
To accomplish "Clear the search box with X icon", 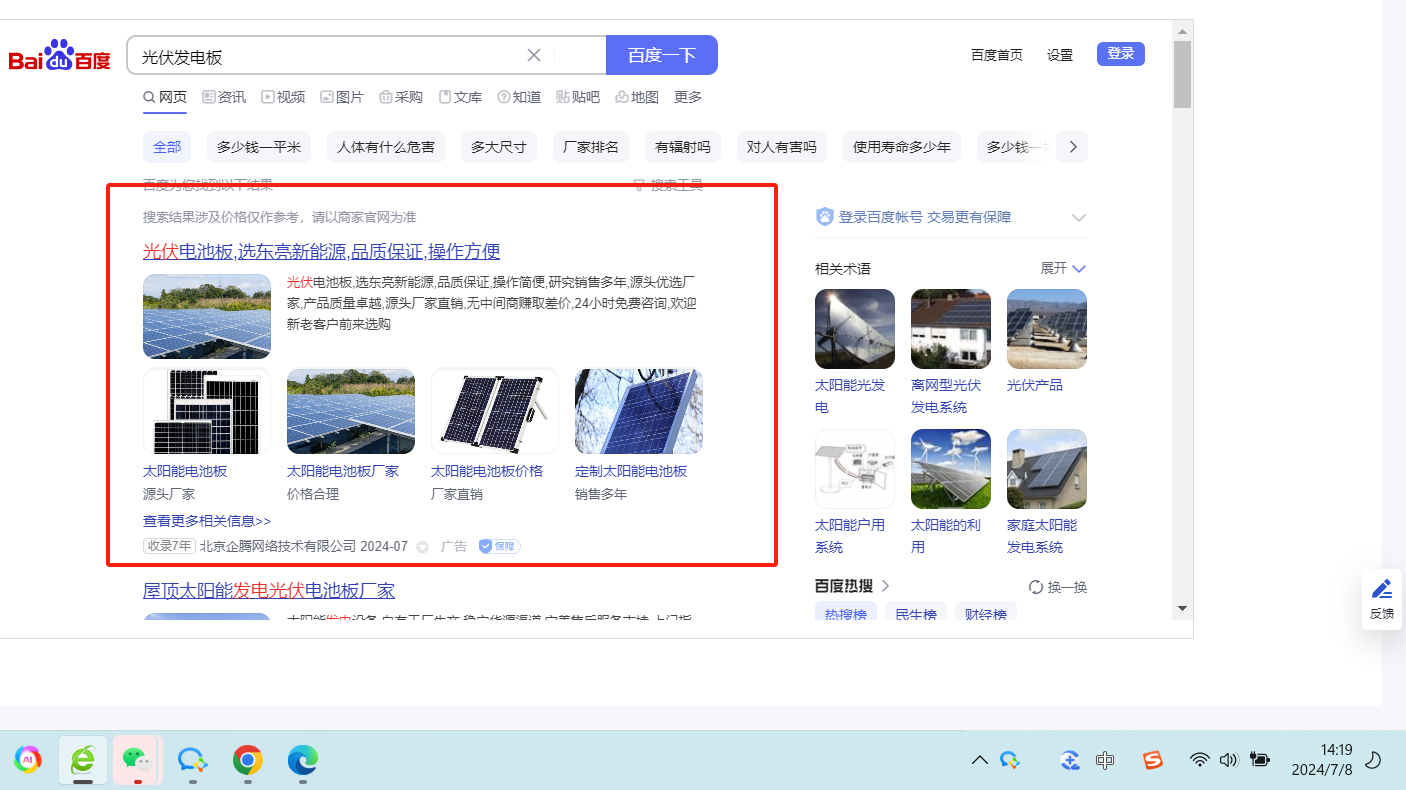I will [534, 55].
